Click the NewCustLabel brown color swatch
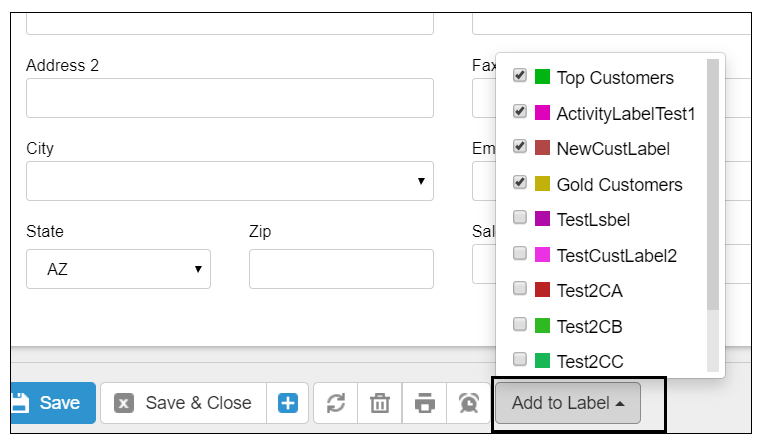This screenshot has width=763, height=441. [542, 147]
